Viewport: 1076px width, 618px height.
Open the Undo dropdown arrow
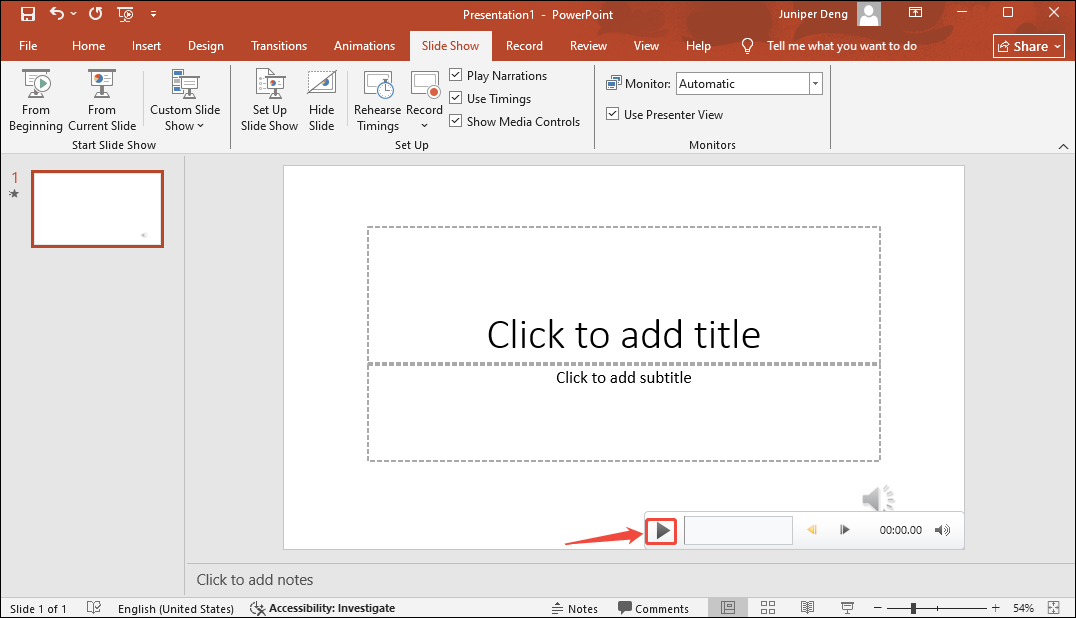tap(72, 14)
